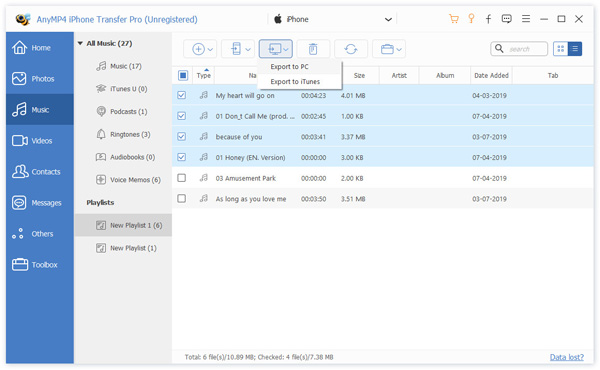This screenshot has width=600, height=370.
Task: Sort by Size column header
Action: (x=359, y=75)
